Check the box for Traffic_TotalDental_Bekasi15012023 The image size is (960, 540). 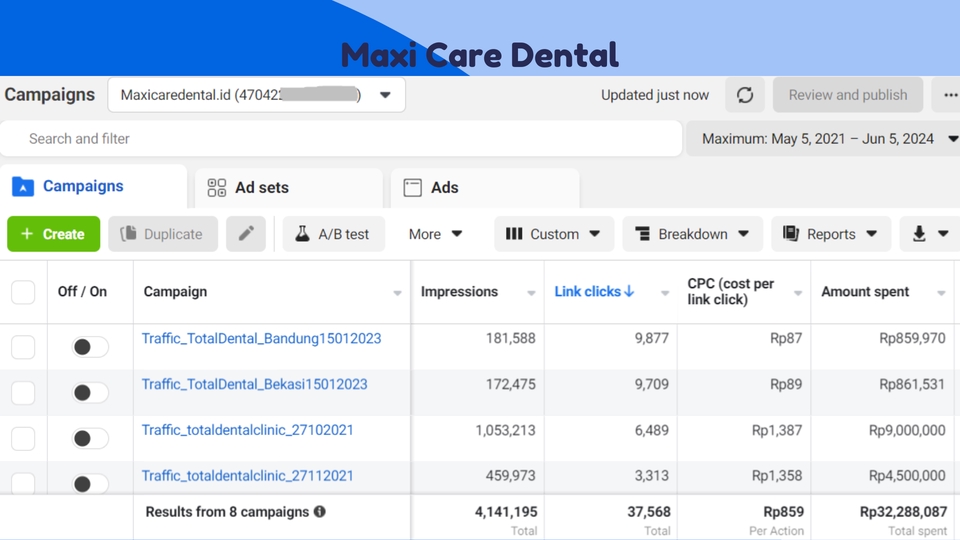(23, 392)
